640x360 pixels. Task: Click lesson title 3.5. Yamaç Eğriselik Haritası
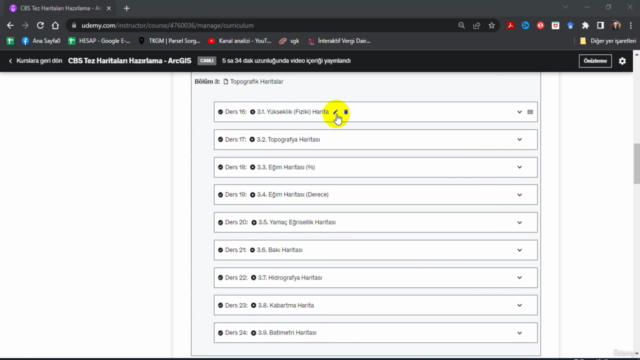click(x=297, y=222)
